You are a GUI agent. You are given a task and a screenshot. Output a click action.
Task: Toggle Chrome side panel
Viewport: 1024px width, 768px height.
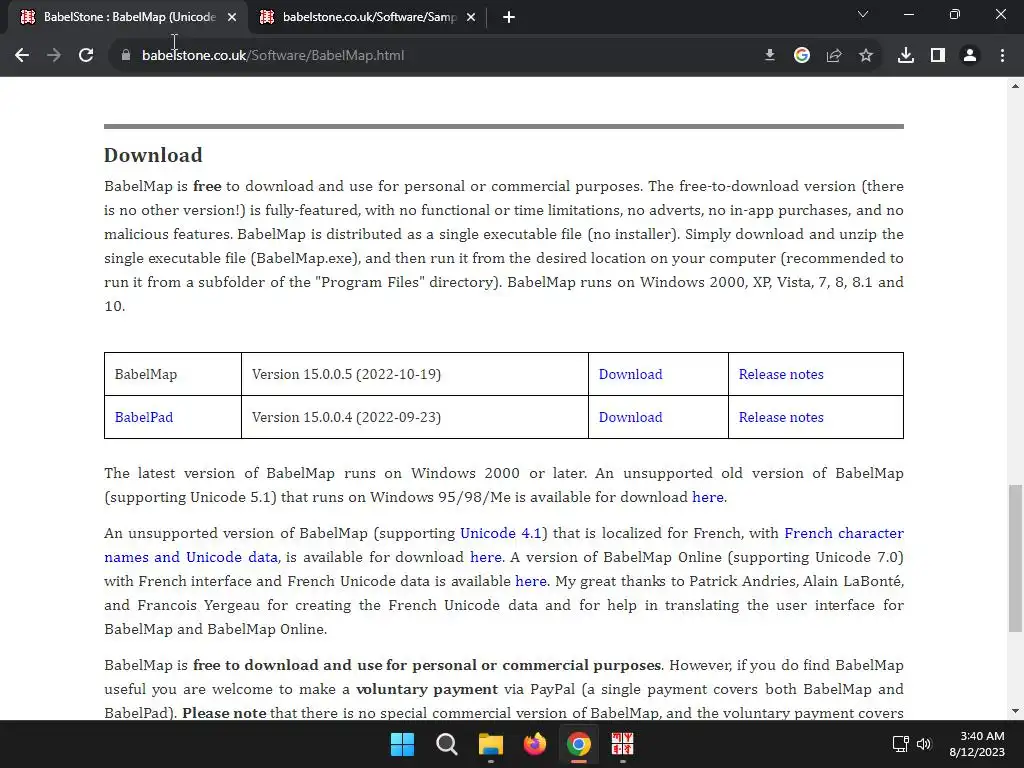[x=938, y=56]
